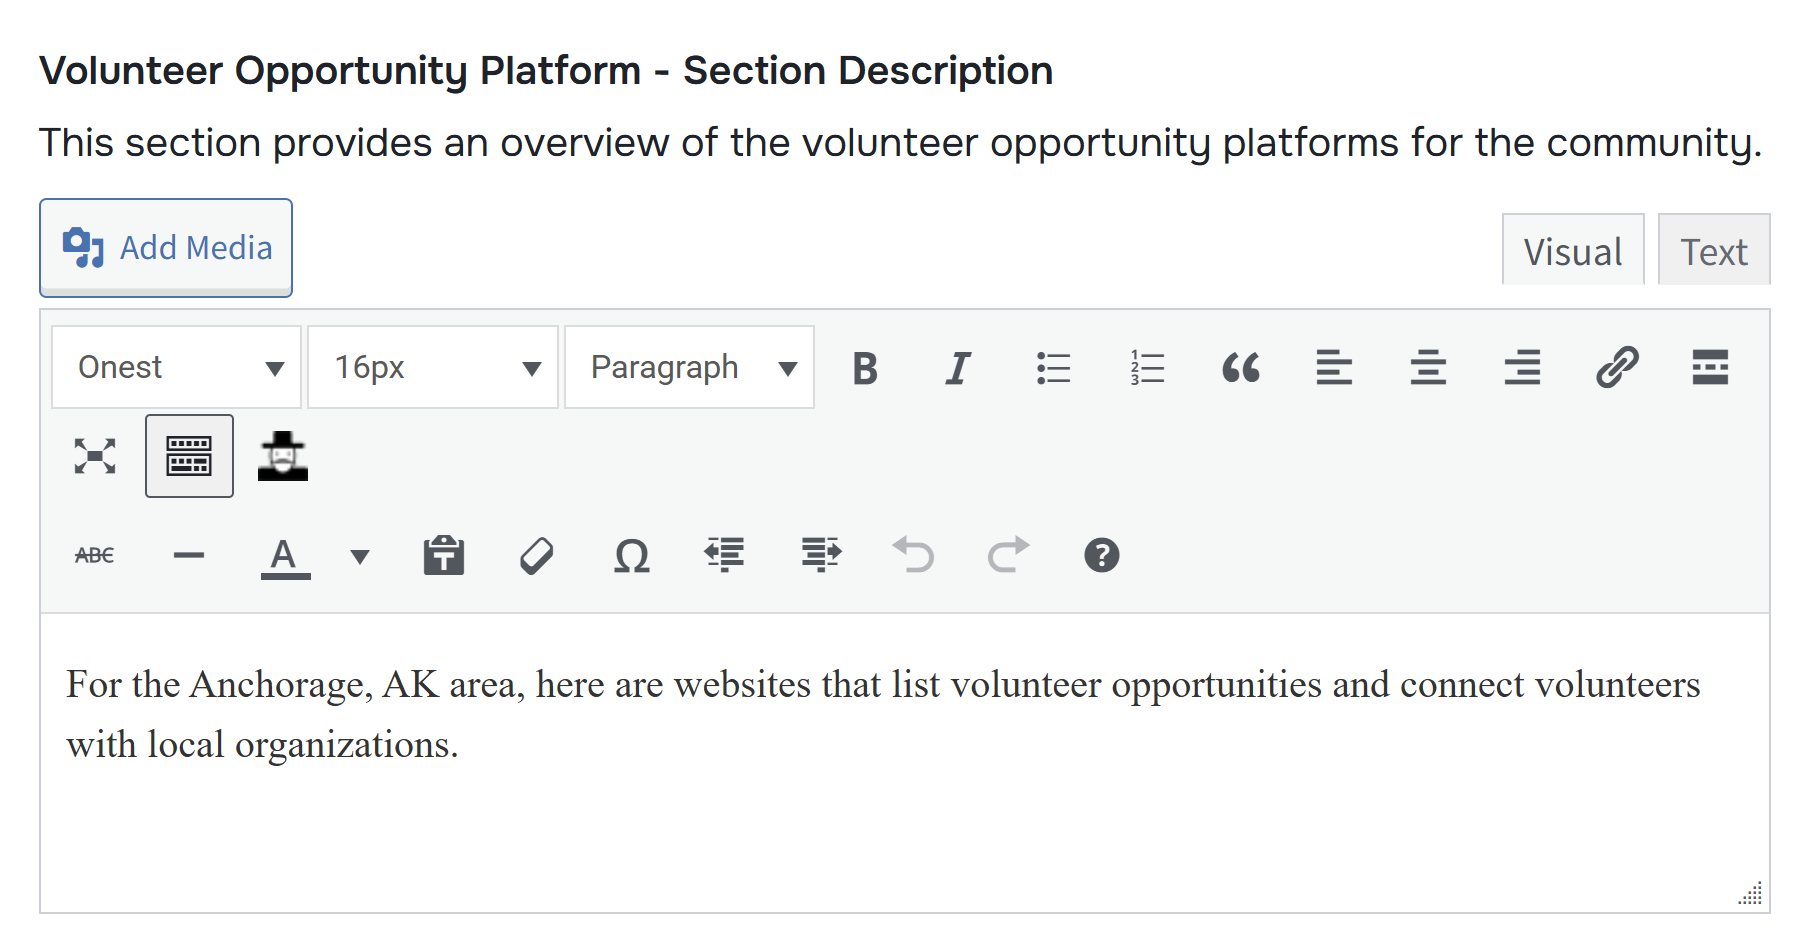Click the Add Media button
The height and width of the screenshot is (947, 1815).
tap(166, 248)
